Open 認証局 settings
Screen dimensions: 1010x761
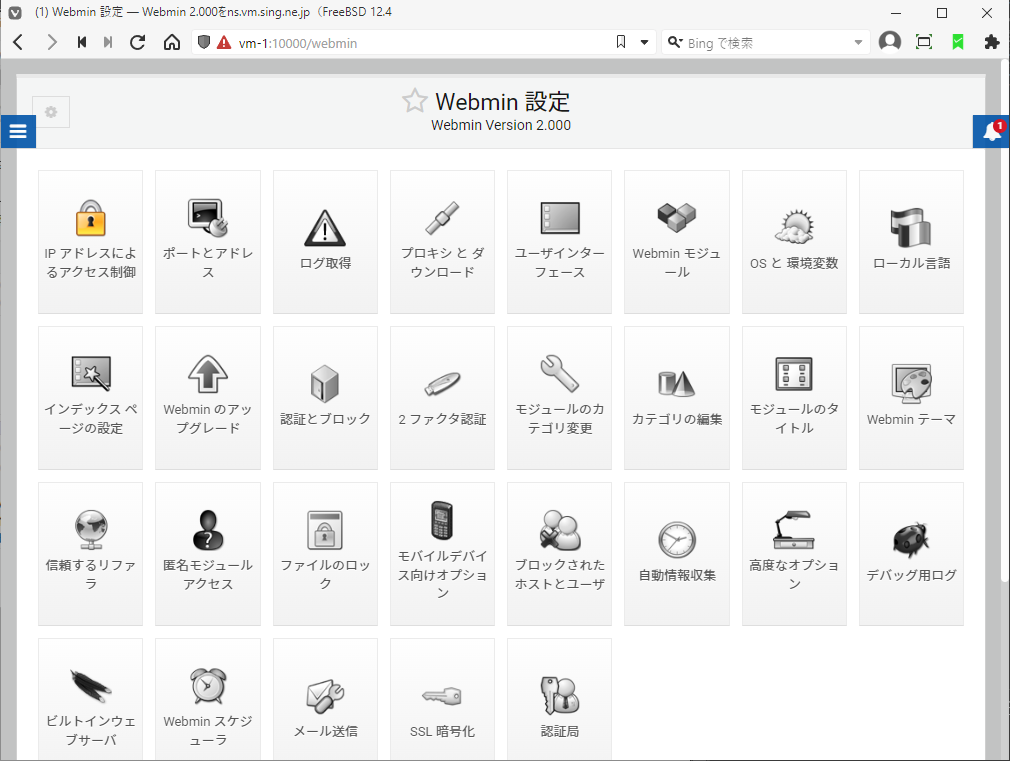(559, 699)
